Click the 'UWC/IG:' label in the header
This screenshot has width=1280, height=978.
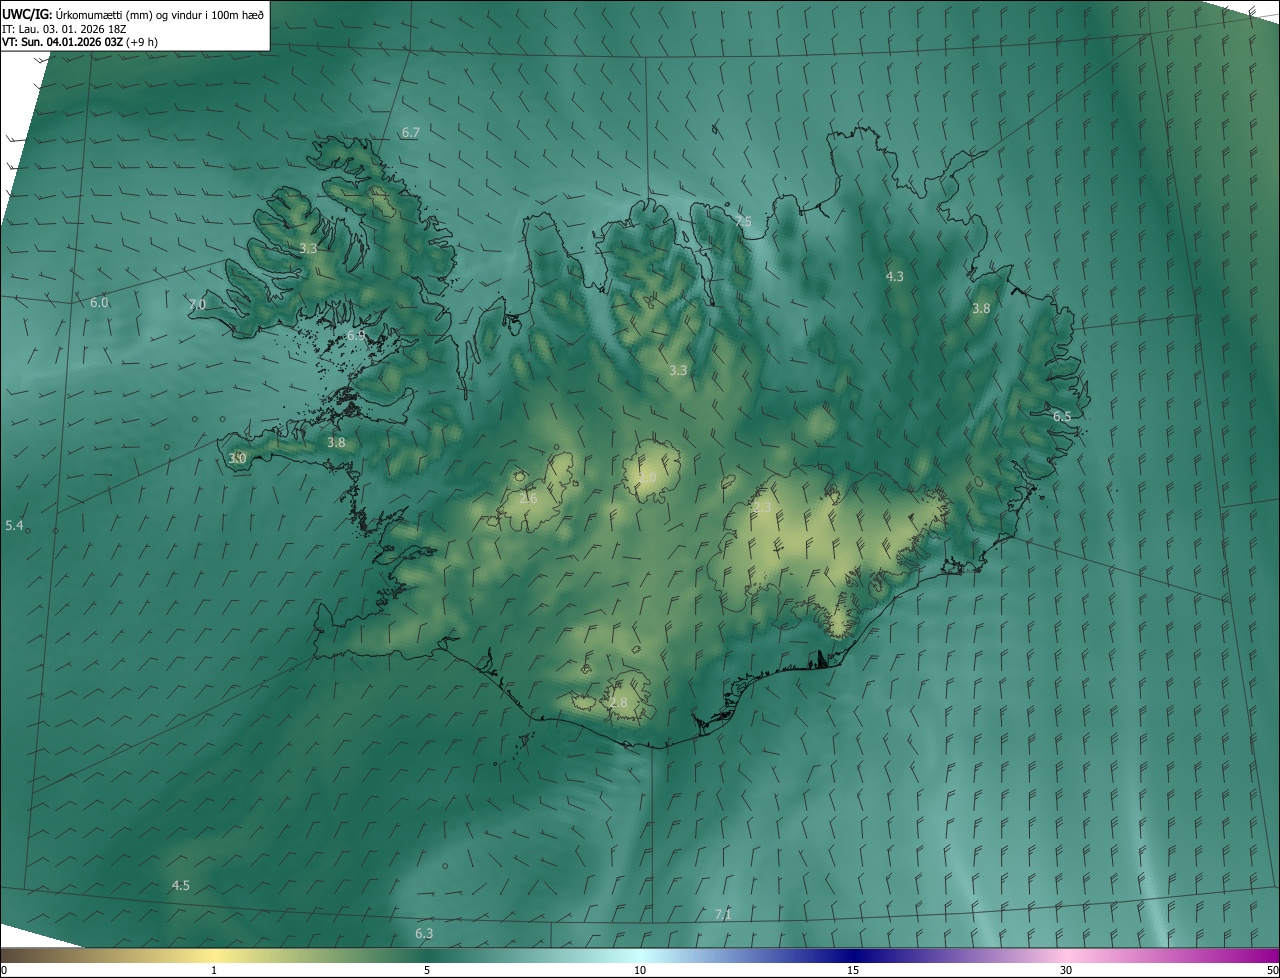26,15
